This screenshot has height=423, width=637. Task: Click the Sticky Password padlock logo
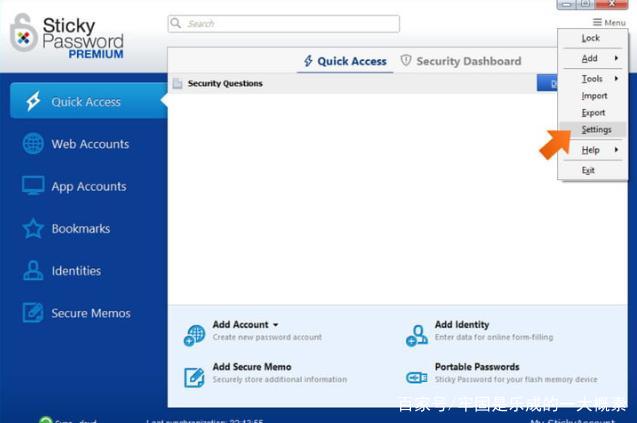tap(23, 33)
